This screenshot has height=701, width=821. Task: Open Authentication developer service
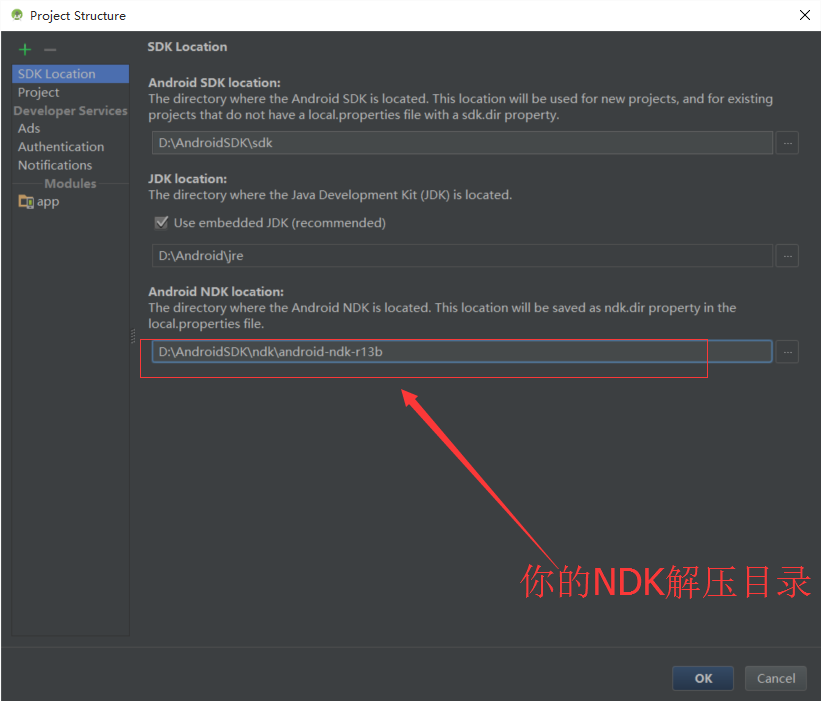point(61,147)
